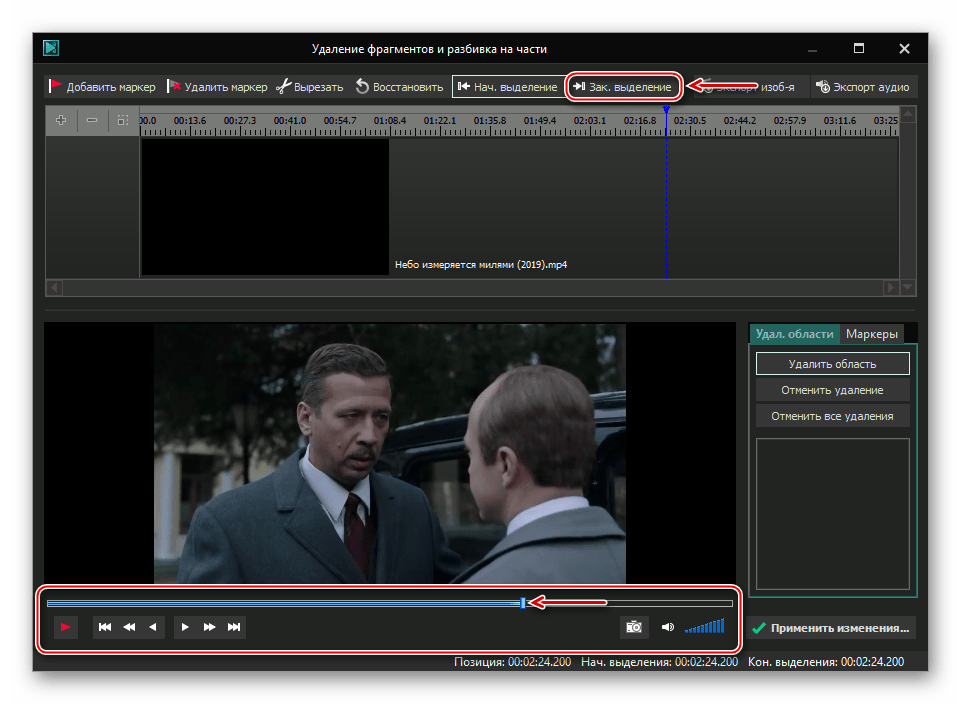Click the Вырезать scissors button
Viewport: 961px width, 704px height.
310,87
